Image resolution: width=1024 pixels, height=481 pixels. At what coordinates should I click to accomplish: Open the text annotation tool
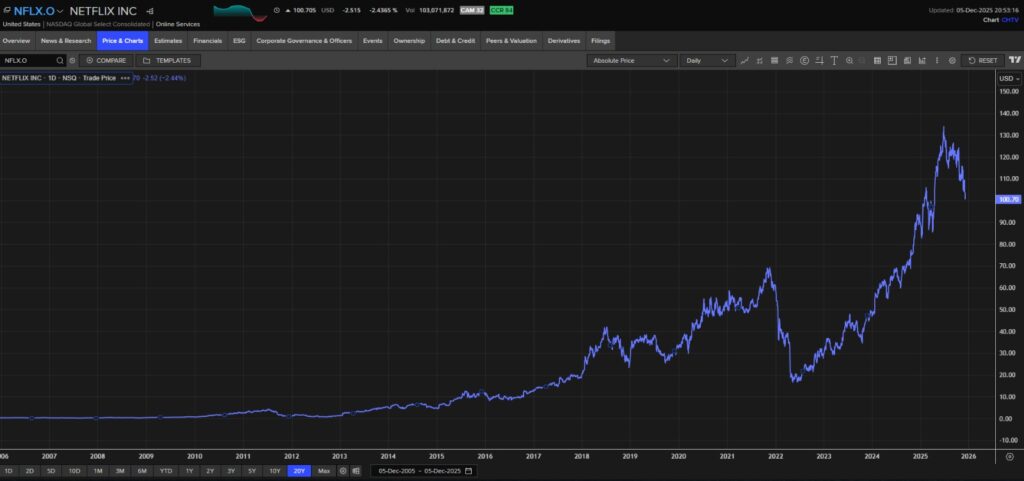(833, 60)
